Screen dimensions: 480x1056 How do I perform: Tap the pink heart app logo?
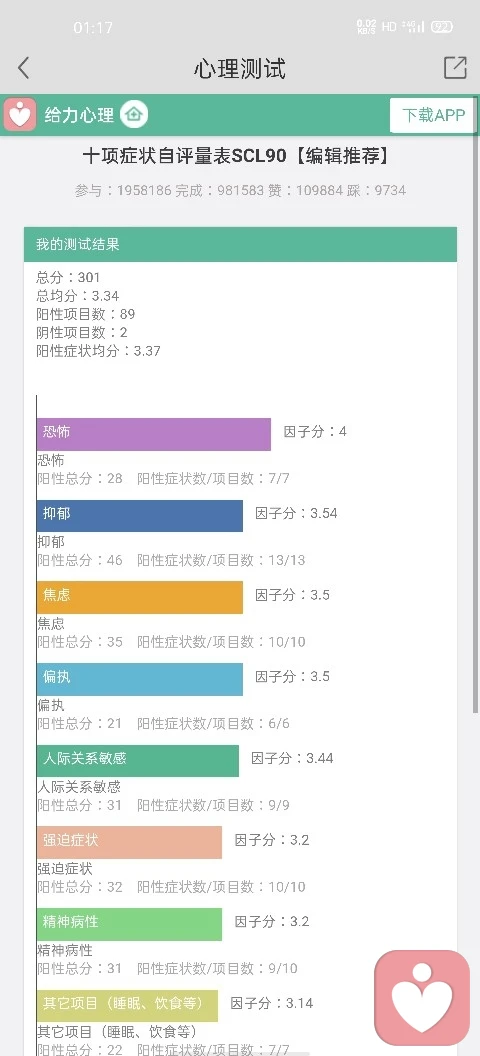pos(20,114)
